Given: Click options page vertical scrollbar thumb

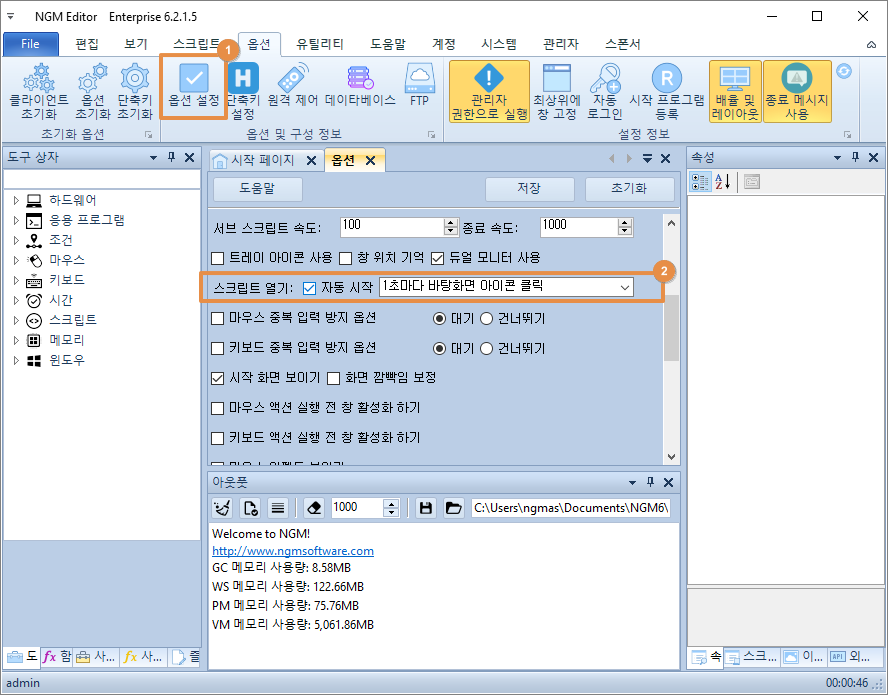Looking at the screenshot, I should pyautogui.click(x=671, y=327).
